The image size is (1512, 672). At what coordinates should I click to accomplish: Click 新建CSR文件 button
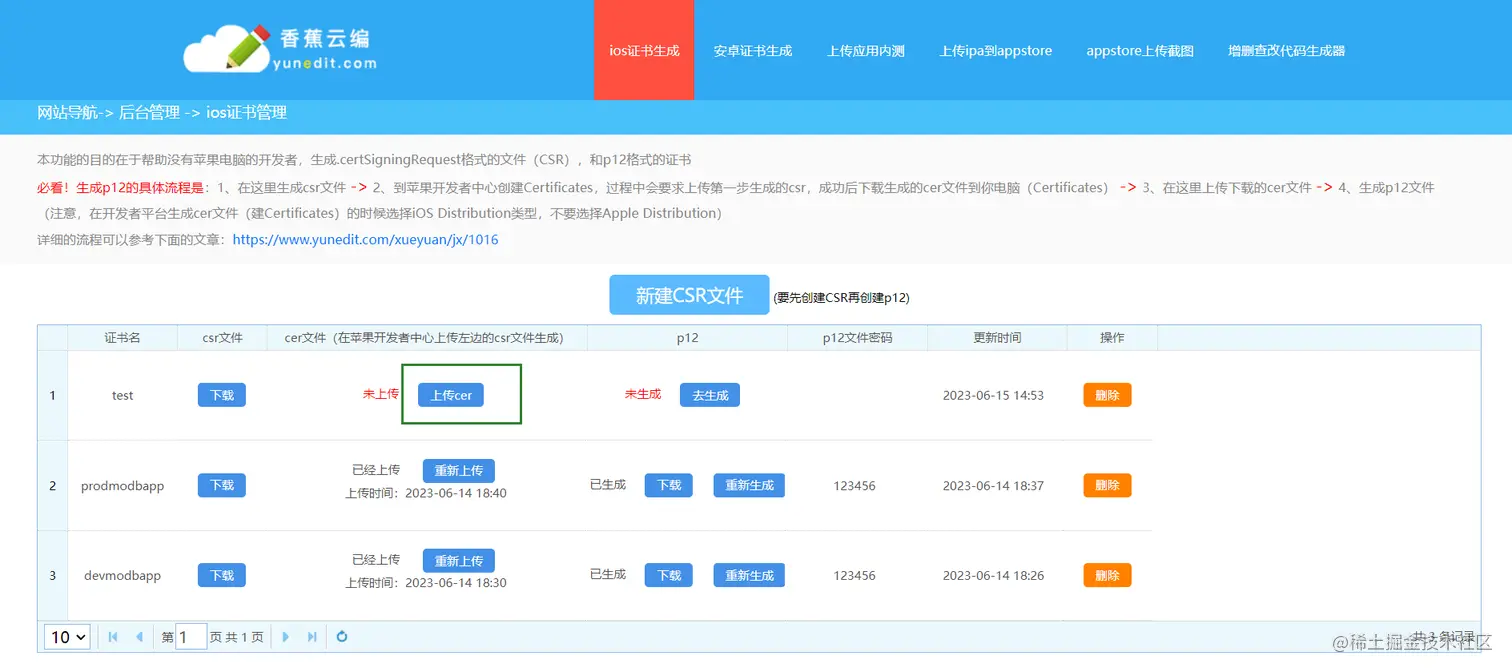689,295
